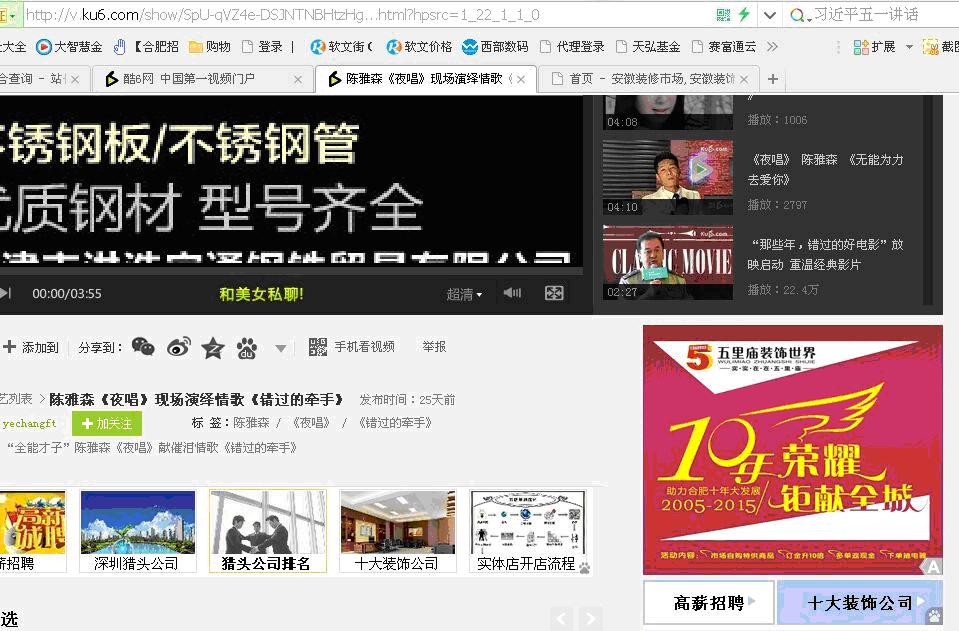959x631 pixels.
Task: Open the extensions dropdown arrow
Action: point(909,47)
